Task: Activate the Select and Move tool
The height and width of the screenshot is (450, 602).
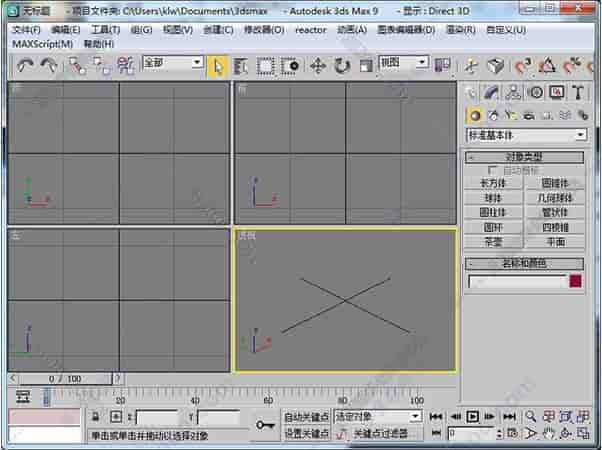Action: (318, 65)
